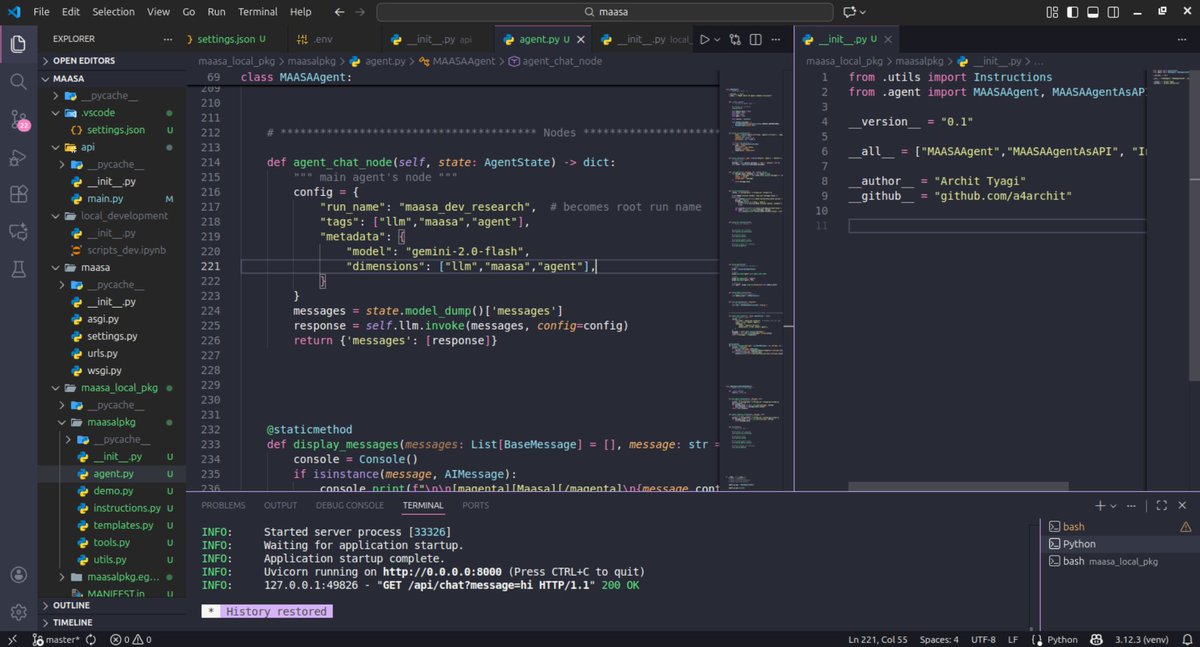Screen dimensions: 1200x647
Task: Create a new terminal with plus icon
Action: (1100, 506)
